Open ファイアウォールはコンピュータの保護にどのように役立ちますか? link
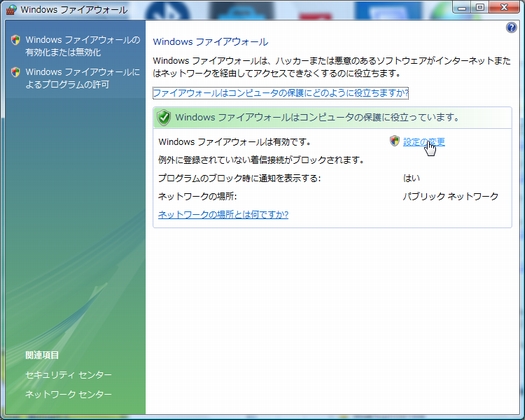The image size is (525, 420). point(281,93)
